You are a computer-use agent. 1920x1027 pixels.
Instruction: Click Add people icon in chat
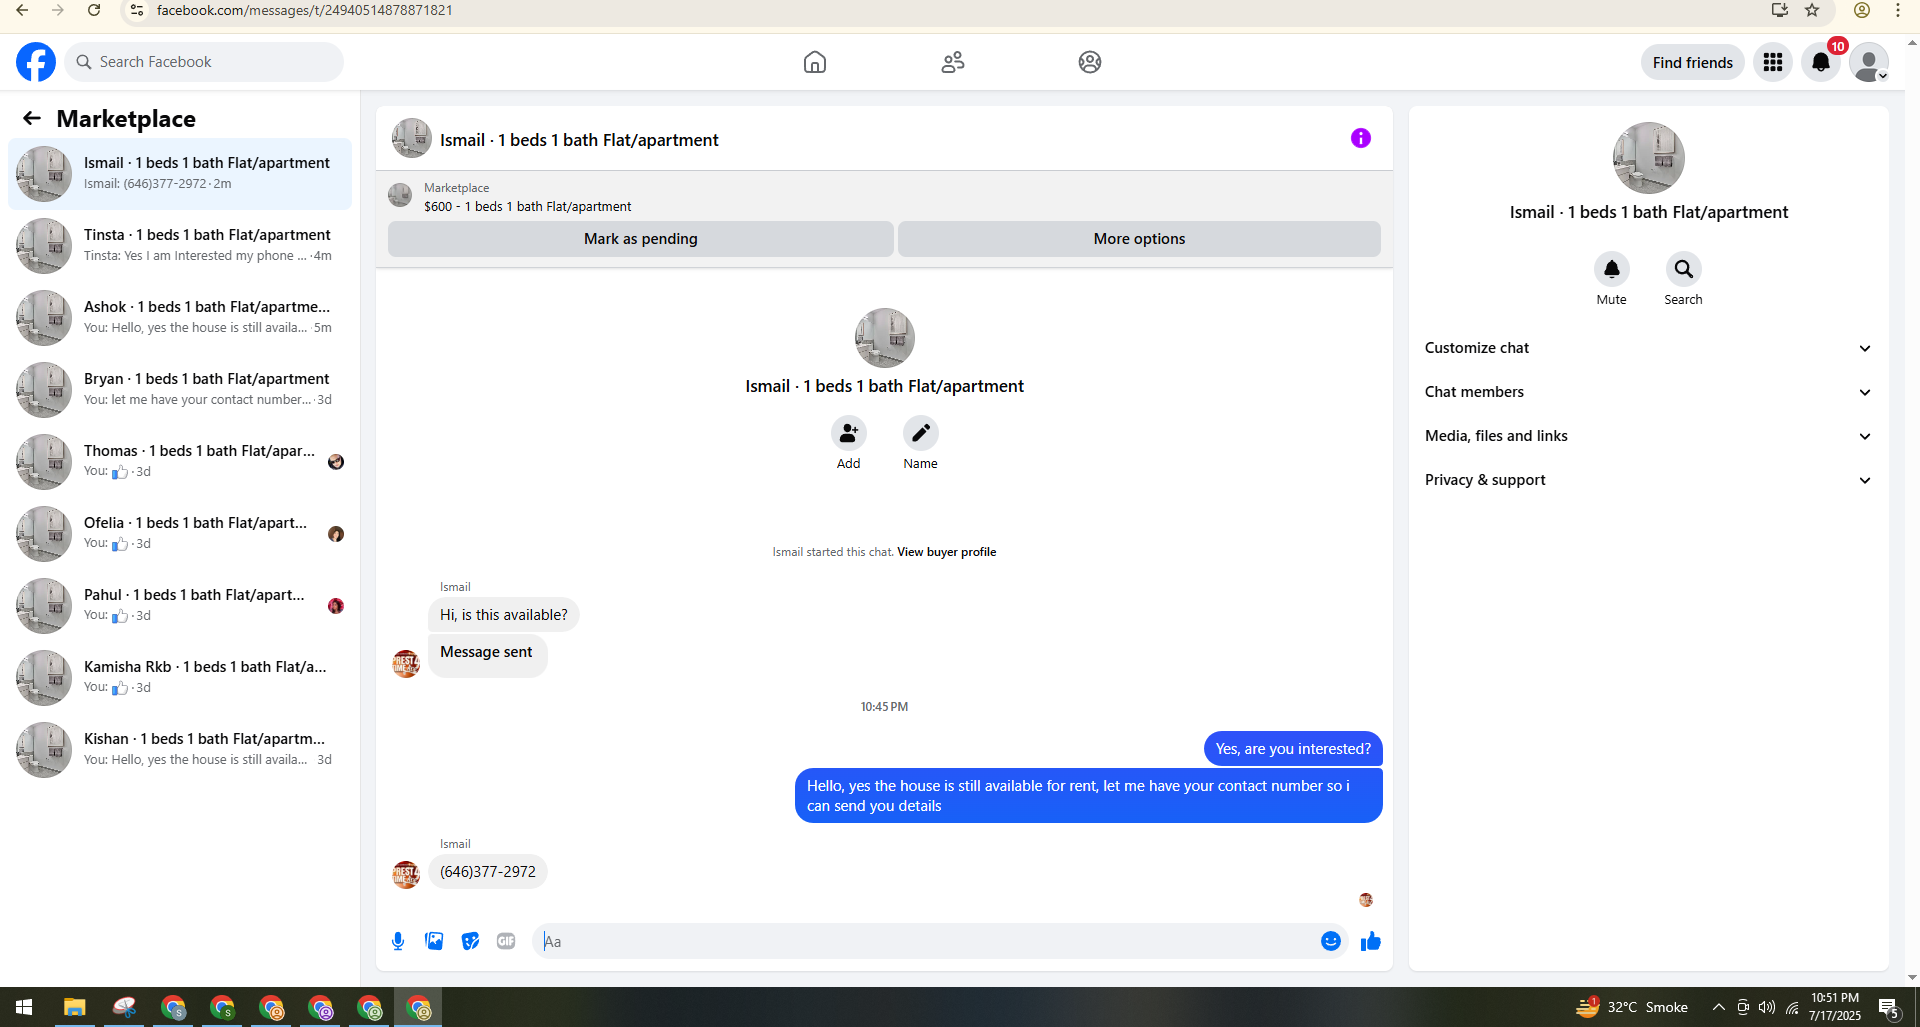point(848,433)
